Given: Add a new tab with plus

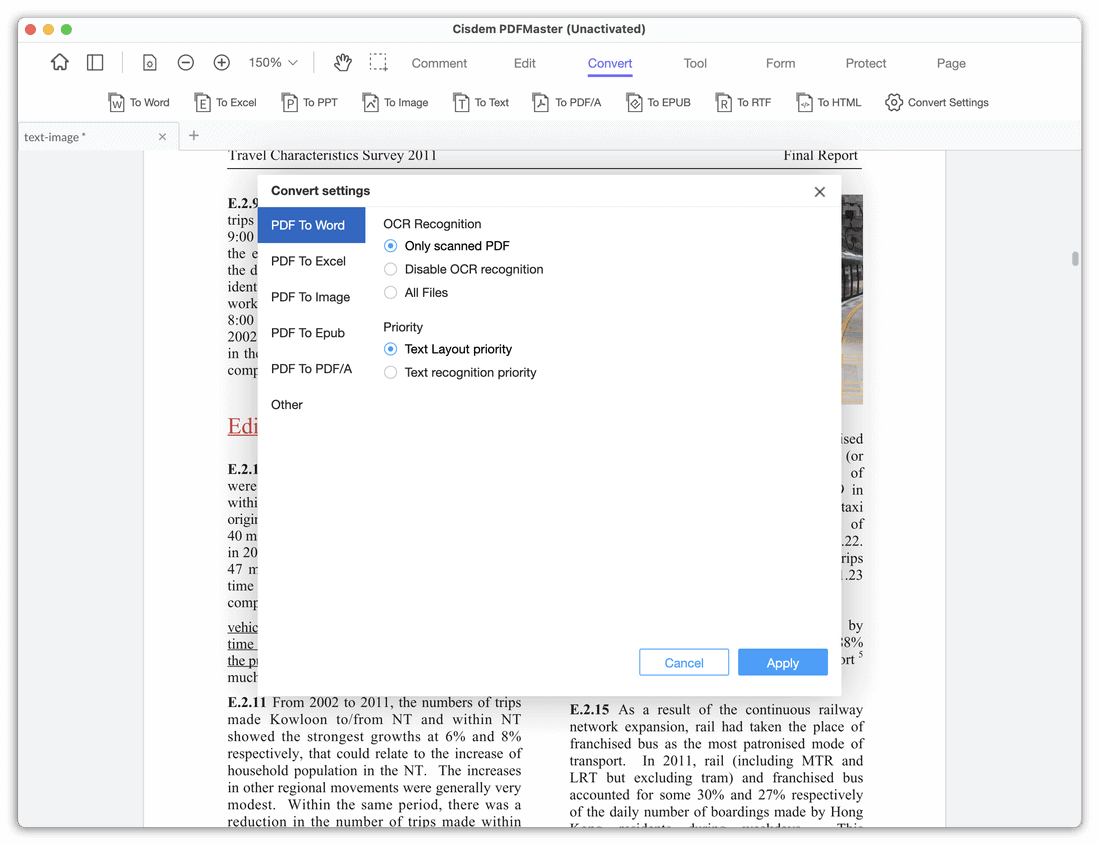Looking at the screenshot, I should [x=194, y=135].
